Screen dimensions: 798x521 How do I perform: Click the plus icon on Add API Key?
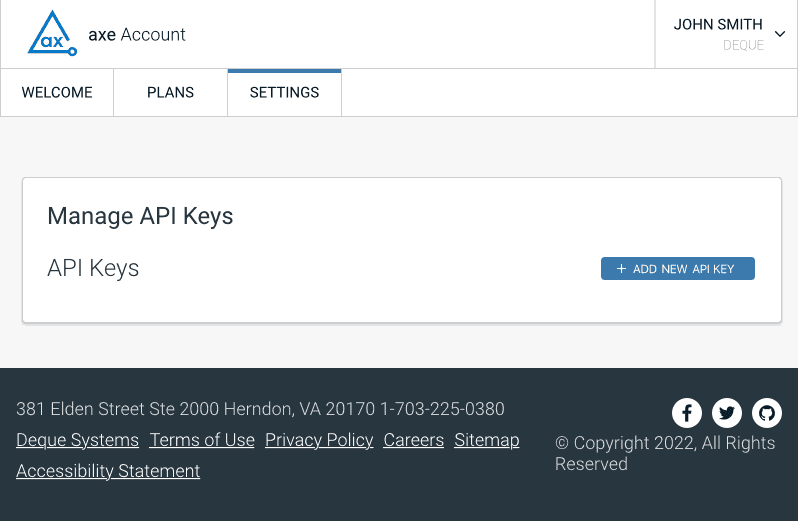(621, 269)
